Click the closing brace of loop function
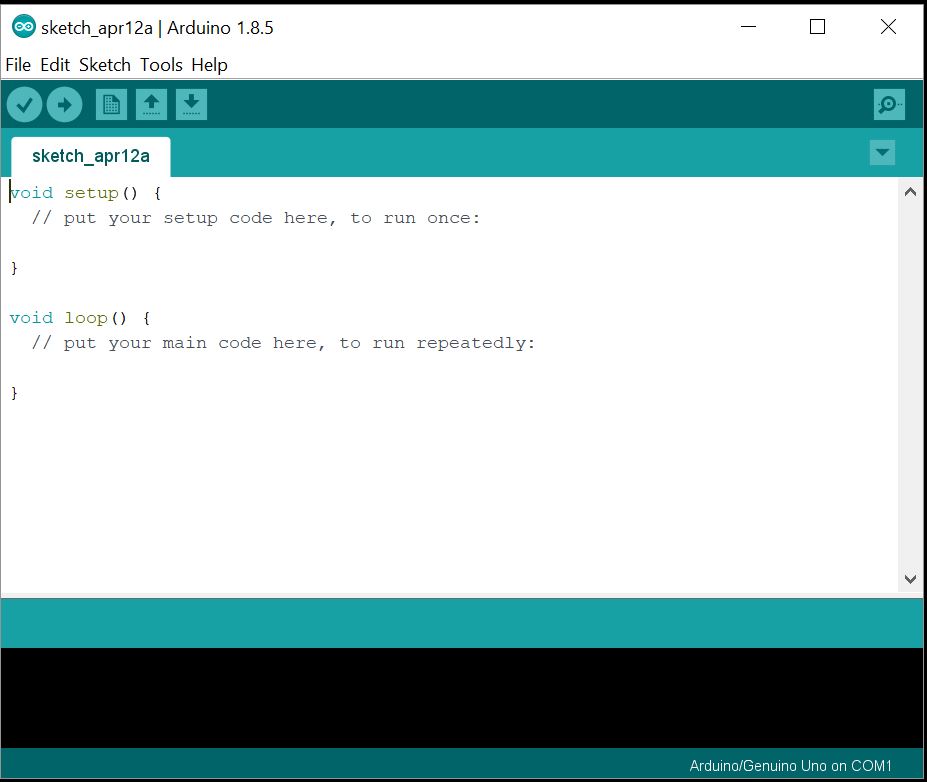Viewport: 927px width, 782px height. pyautogui.click(x=14, y=393)
